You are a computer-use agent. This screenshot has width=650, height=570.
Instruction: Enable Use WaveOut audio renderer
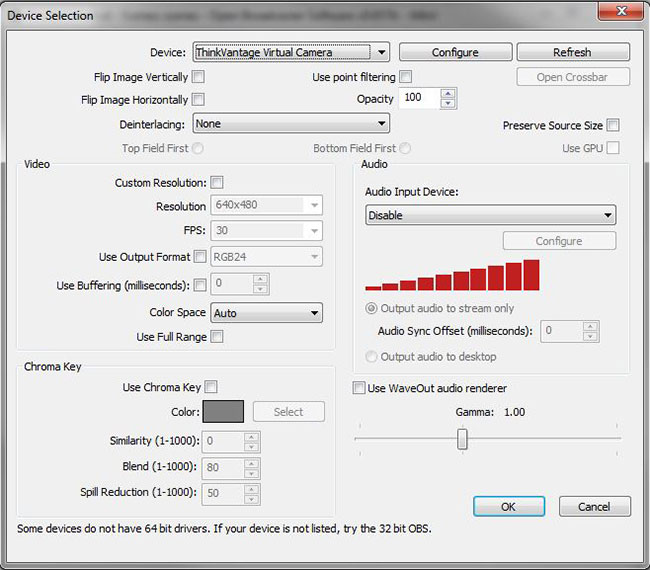359,388
